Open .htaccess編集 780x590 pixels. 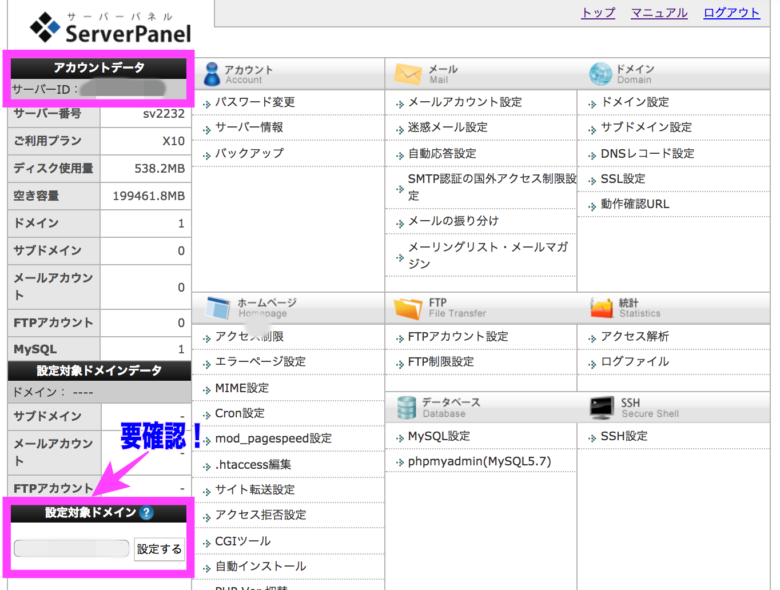pos(253,464)
